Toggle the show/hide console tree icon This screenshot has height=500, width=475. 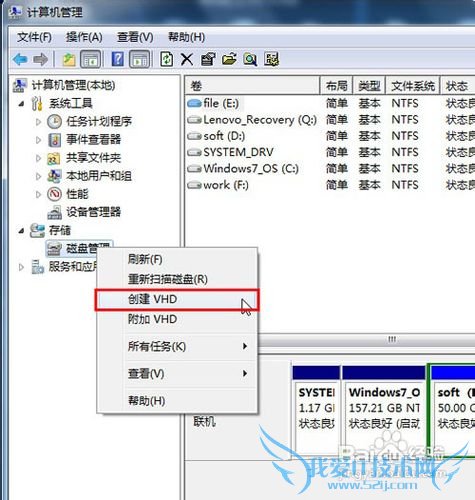click(90, 59)
